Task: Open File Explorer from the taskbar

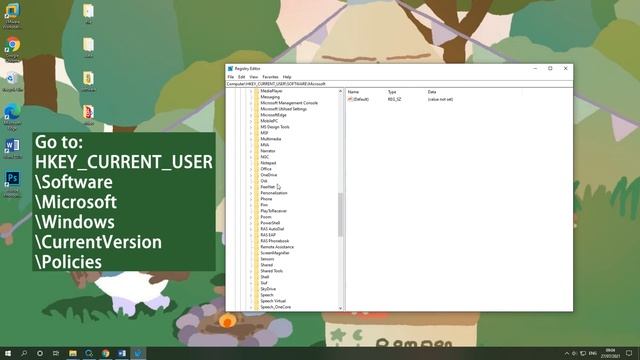Action: tap(73, 353)
